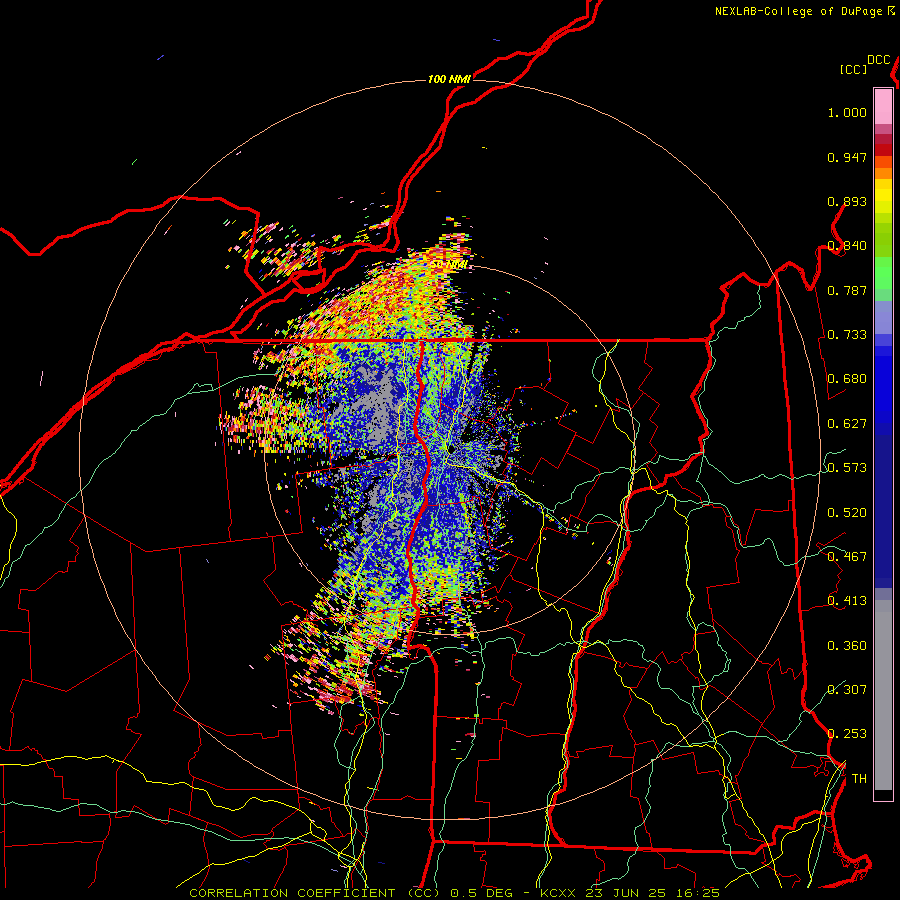This screenshot has height=900, width=900.
Task: Select the 0.467 value on the color scale
Action: pos(847,557)
